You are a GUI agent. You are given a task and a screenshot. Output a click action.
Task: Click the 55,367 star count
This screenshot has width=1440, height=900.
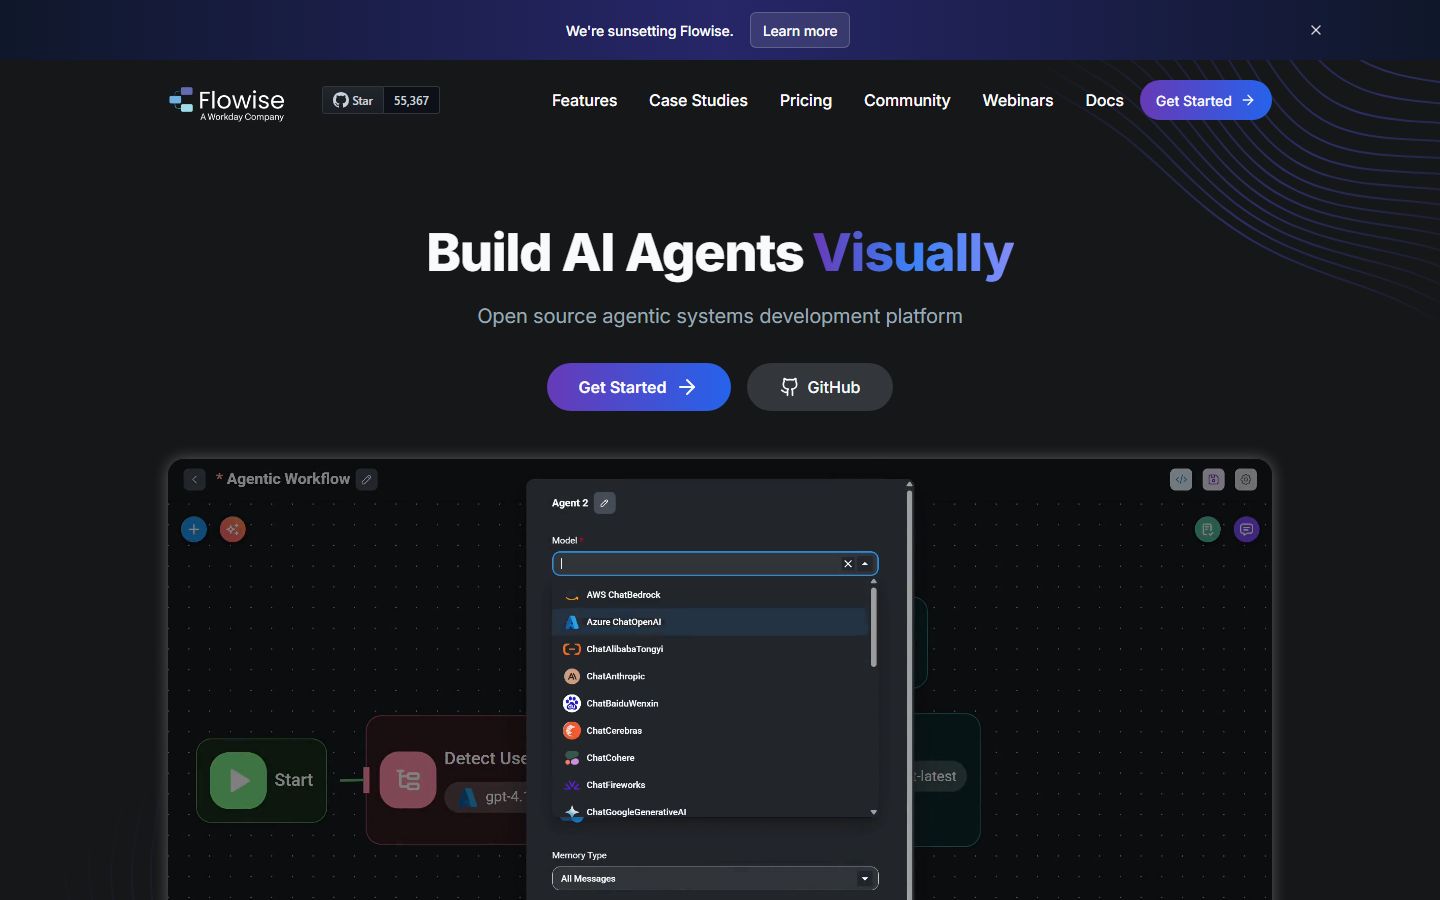pyautogui.click(x=411, y=100)
